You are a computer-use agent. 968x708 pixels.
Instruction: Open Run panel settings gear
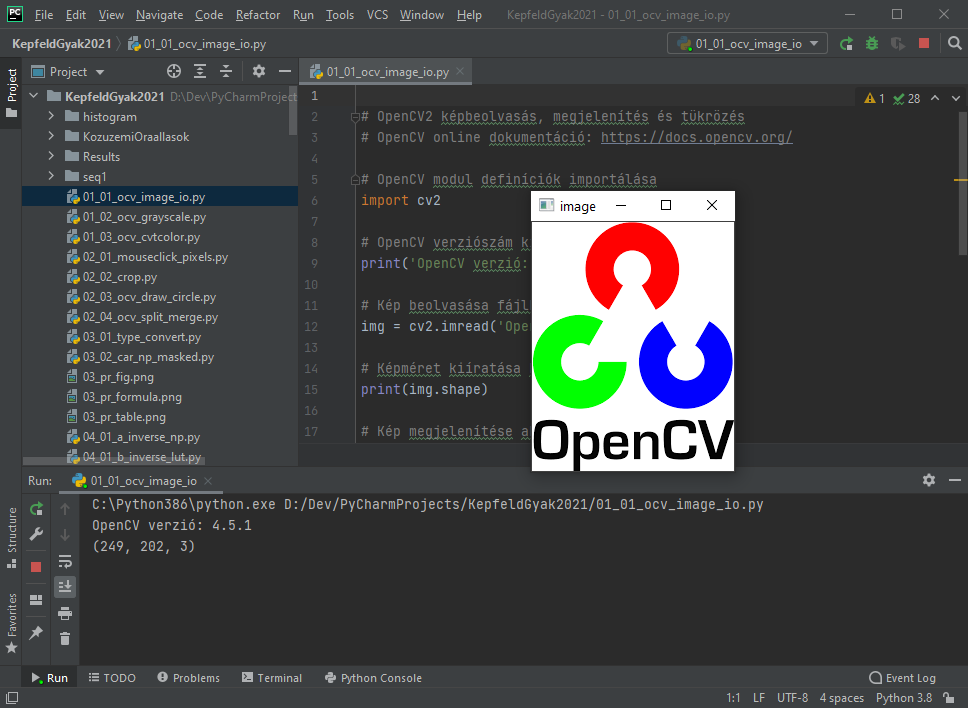pos(928,480)
